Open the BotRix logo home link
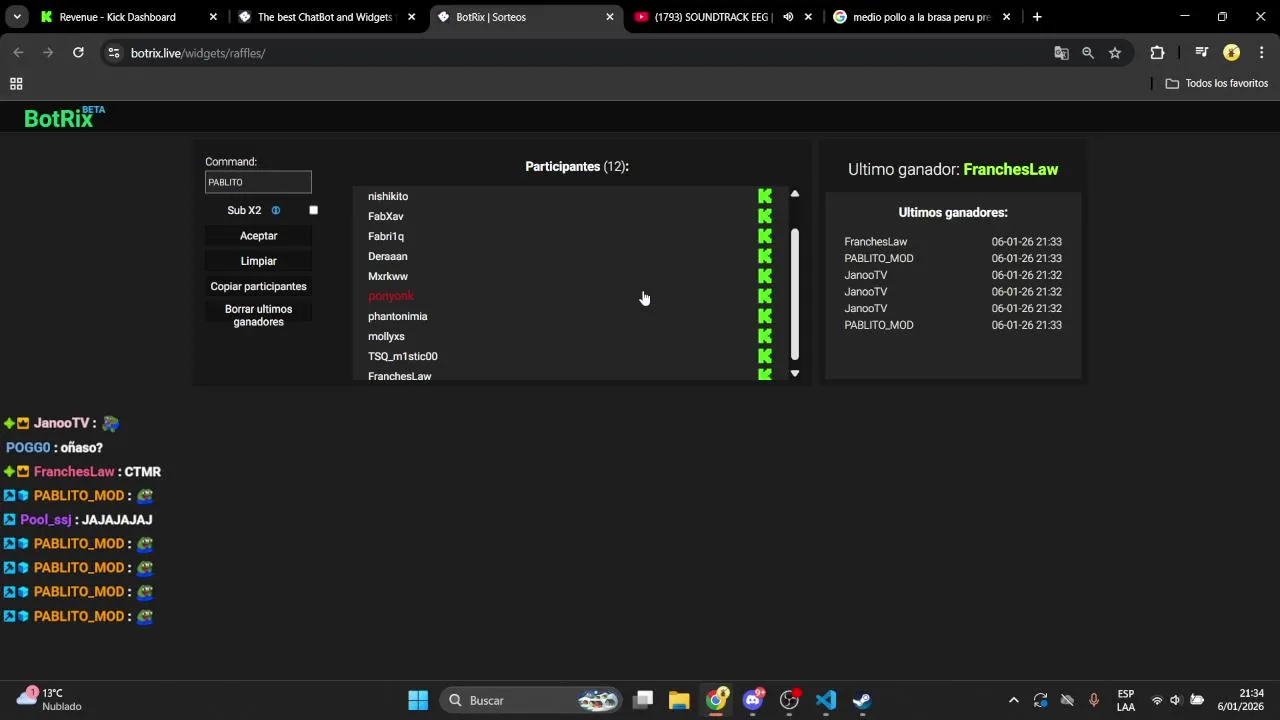 pyautogui.click(x=64, y=118)
